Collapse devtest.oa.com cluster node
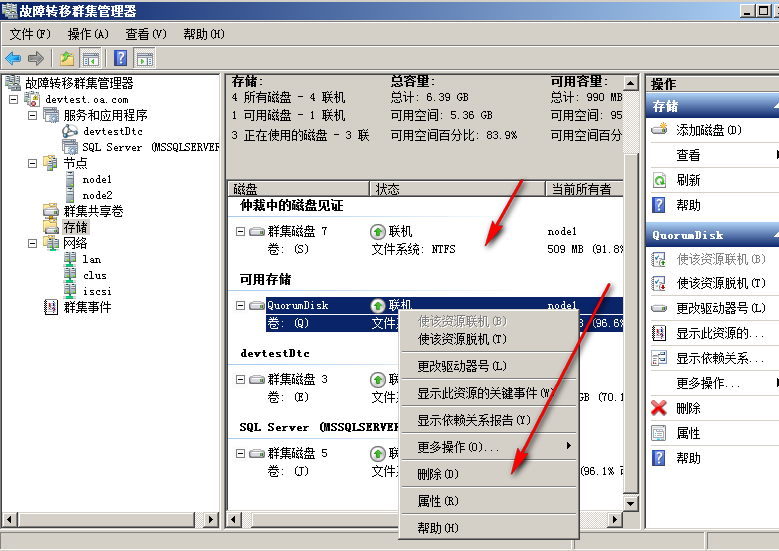779x551 pixels. pyautogui.click(x=14, y=99)
